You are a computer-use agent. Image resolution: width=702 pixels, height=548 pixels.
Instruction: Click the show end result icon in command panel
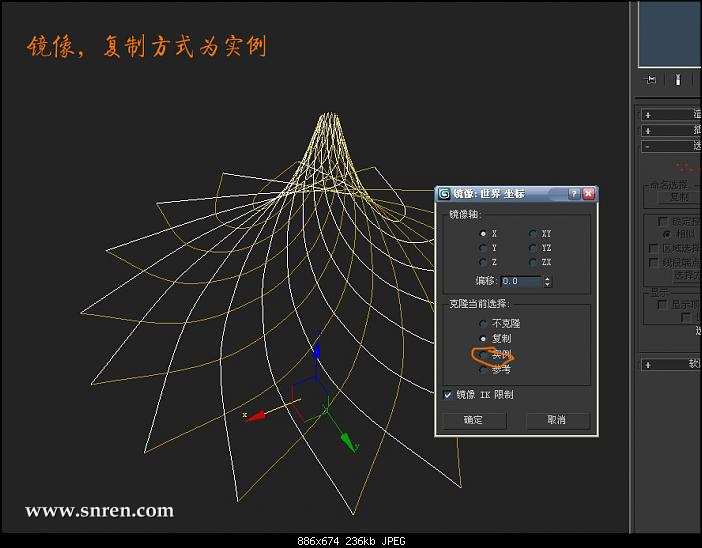pos(678,80)
